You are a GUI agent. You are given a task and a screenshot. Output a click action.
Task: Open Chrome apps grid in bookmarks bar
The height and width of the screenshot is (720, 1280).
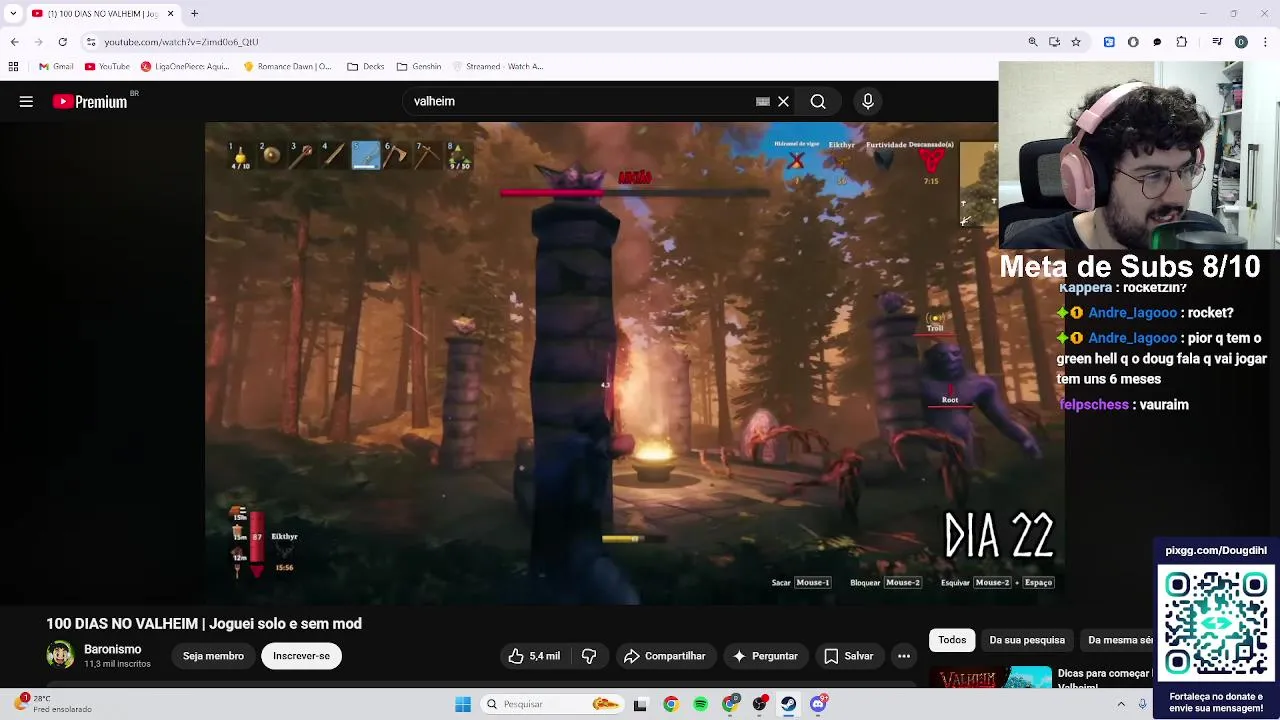pyautogui.click(x=13, y=66)
